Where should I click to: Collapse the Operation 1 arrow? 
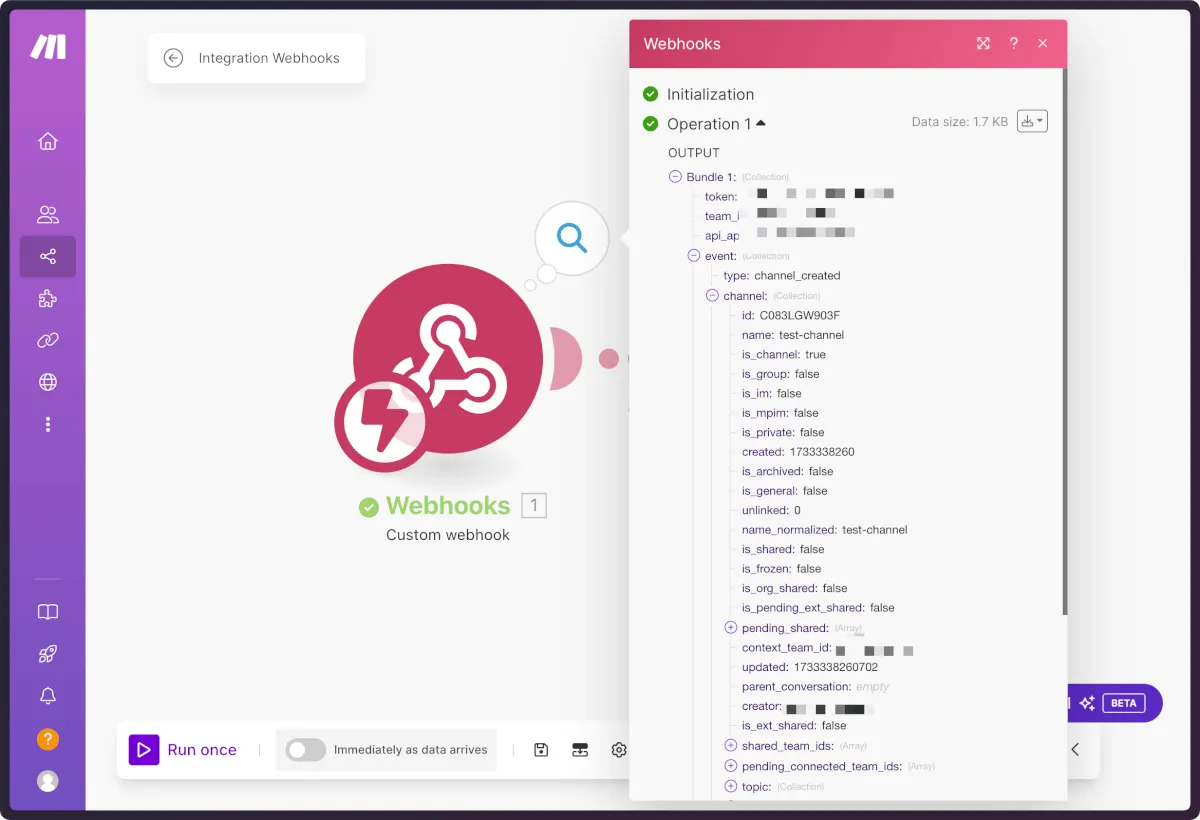761,123
